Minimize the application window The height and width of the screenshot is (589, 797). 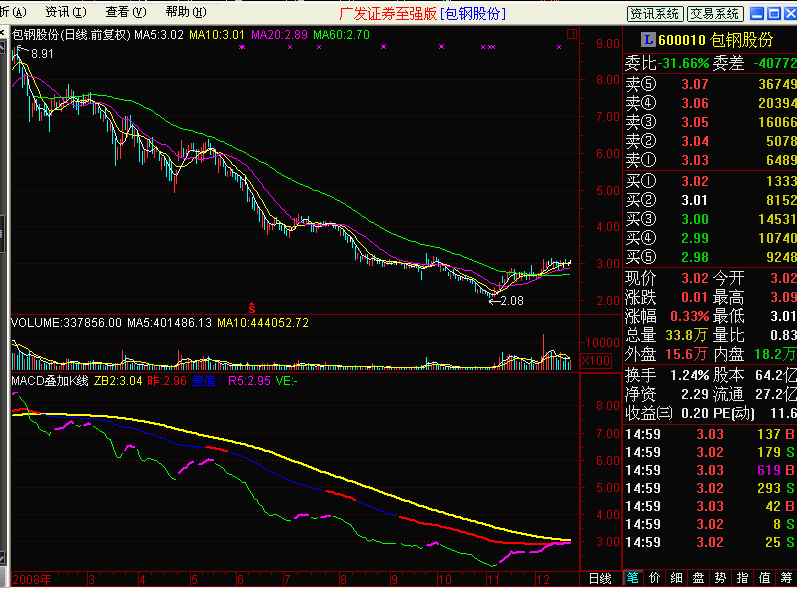(757, 14)
